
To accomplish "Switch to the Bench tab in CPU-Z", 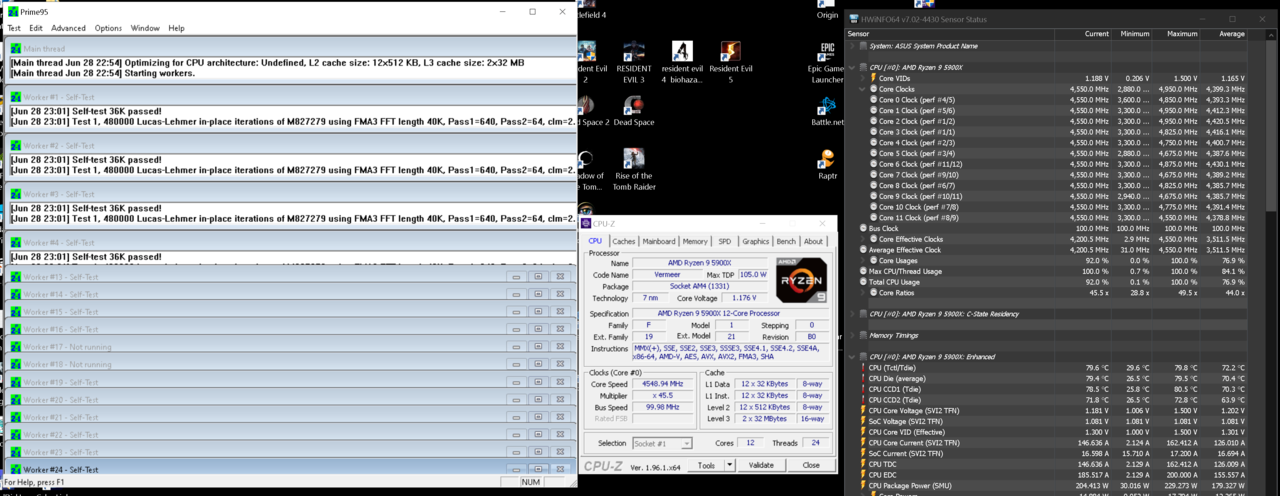I will point(786,241).
